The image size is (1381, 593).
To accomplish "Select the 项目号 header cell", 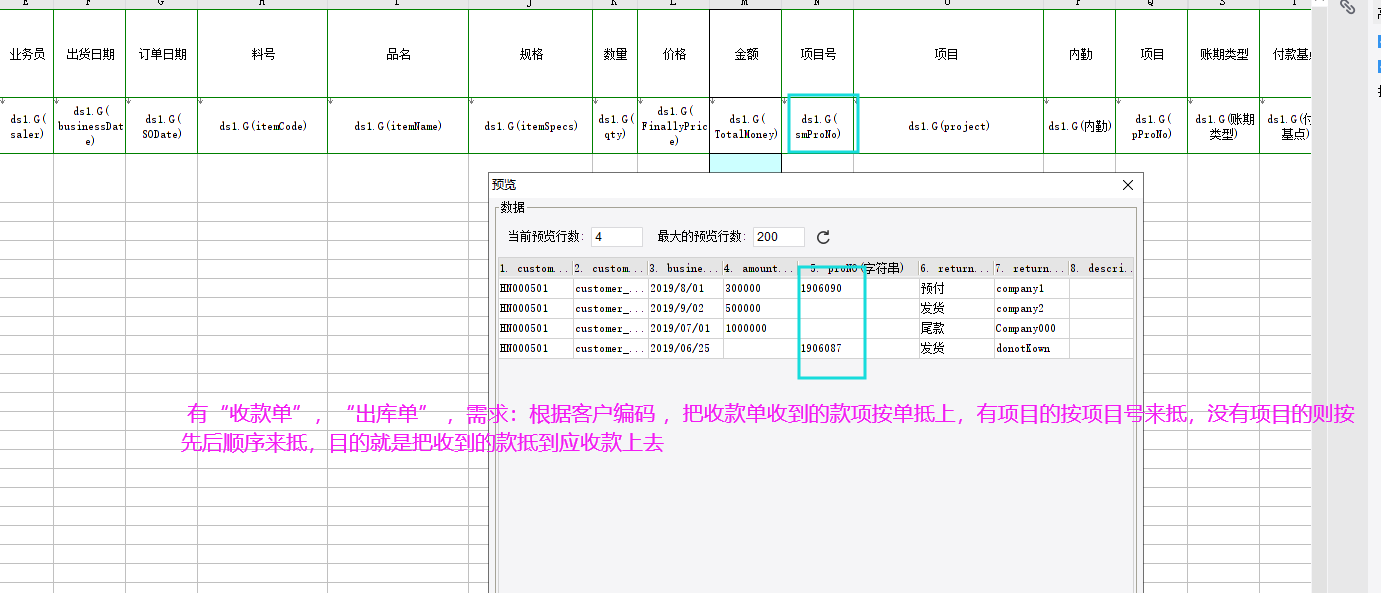I will coord(818,54).
